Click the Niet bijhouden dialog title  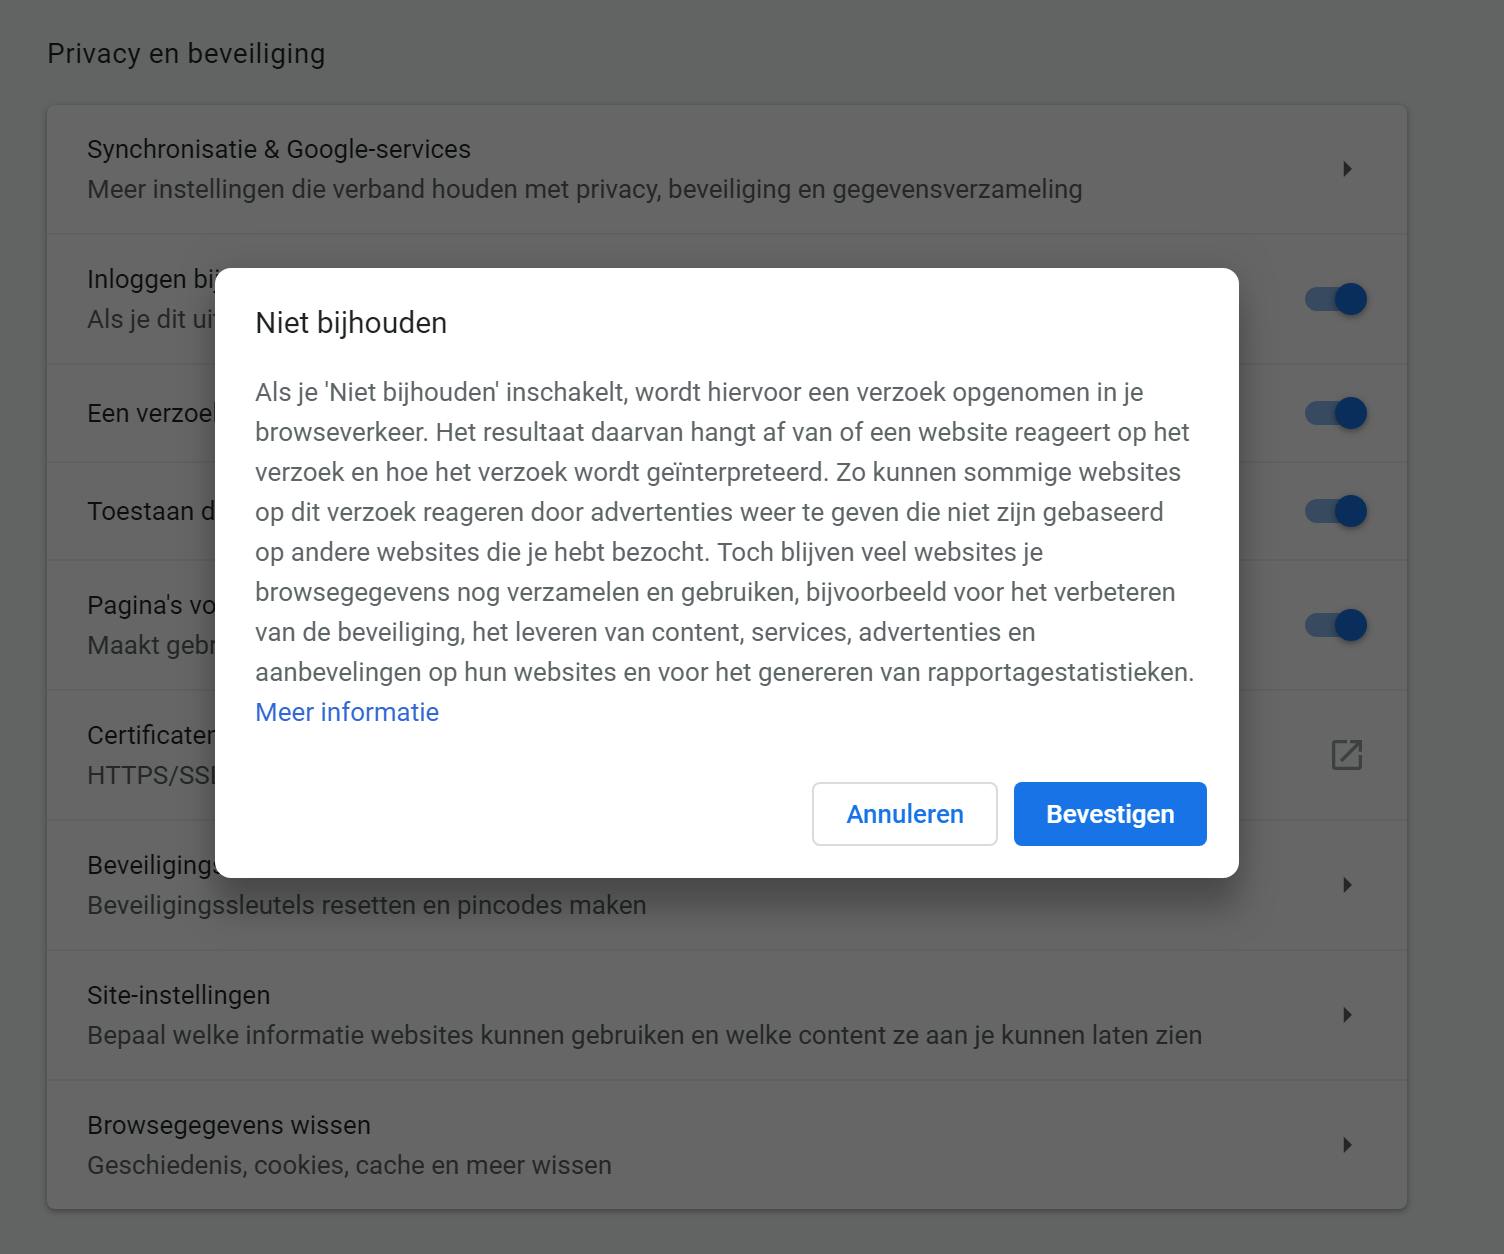[351, 323]
